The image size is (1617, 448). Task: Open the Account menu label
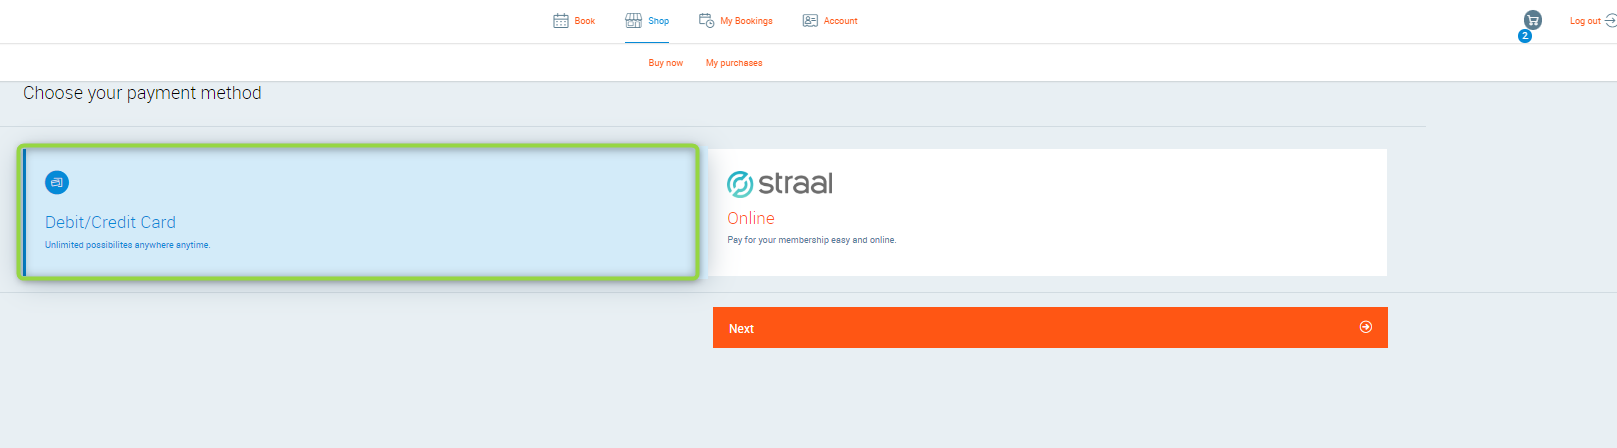coord(841,21)
